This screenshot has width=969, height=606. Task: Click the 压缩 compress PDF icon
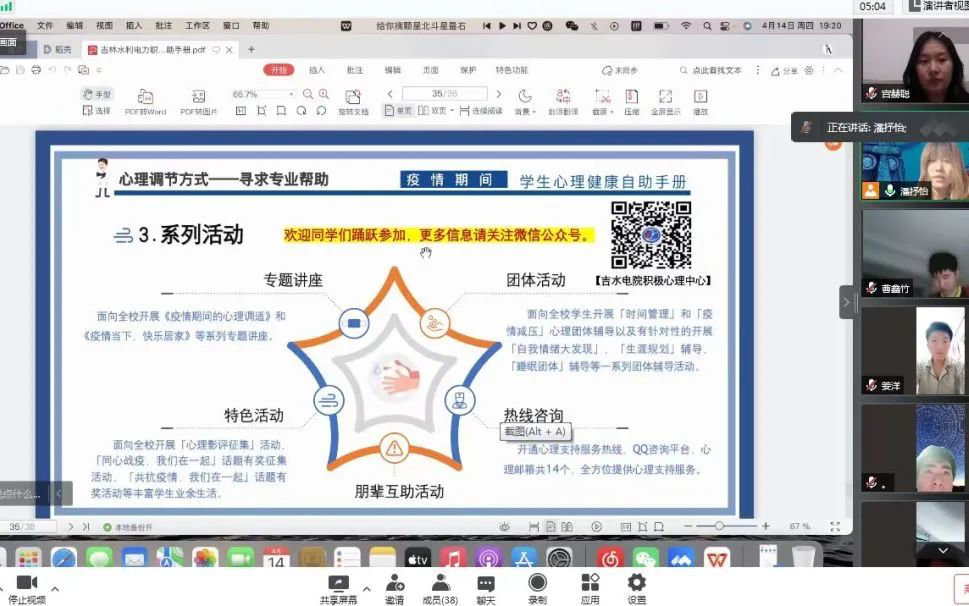(x=631, y=96)
